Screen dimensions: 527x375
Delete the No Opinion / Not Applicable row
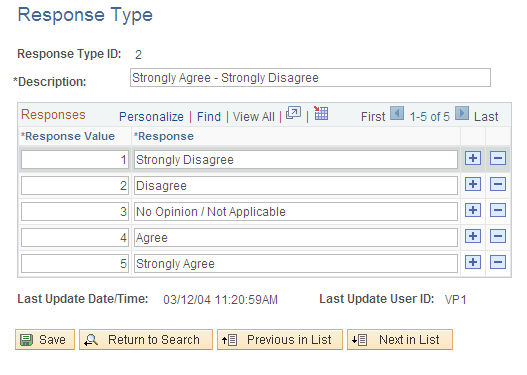pos(498,210)
